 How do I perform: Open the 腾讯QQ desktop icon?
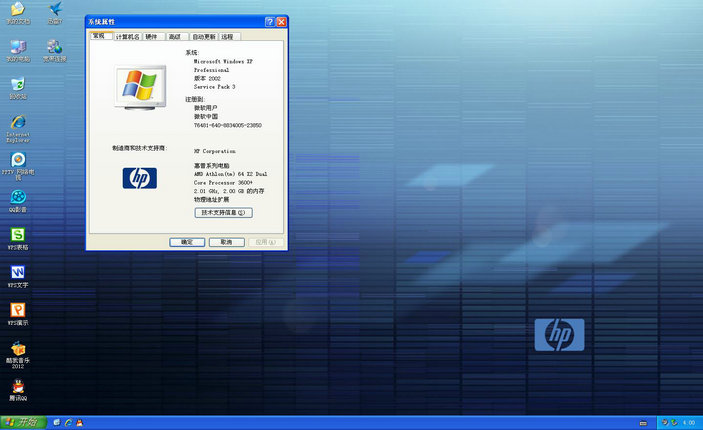[18, 388]
